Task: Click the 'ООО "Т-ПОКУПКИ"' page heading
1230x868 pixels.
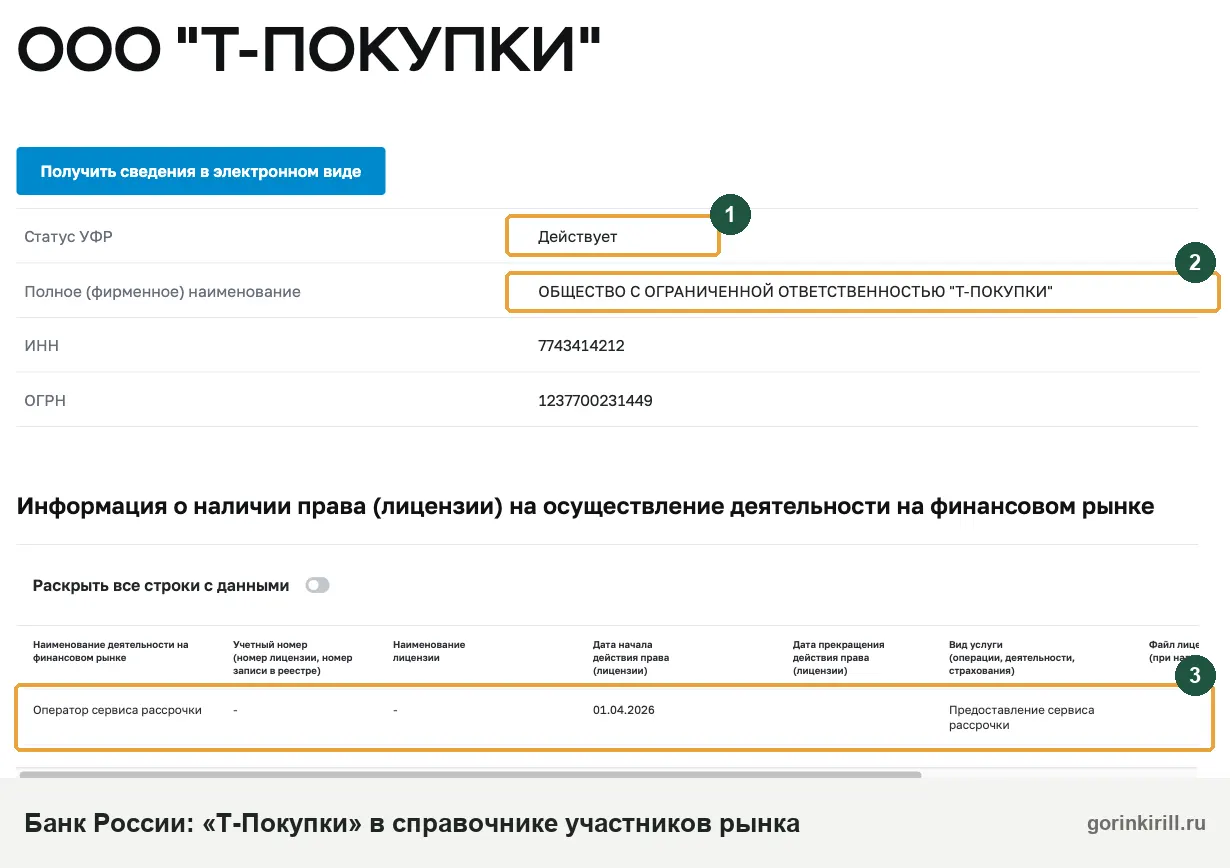Action: [310, 48]
